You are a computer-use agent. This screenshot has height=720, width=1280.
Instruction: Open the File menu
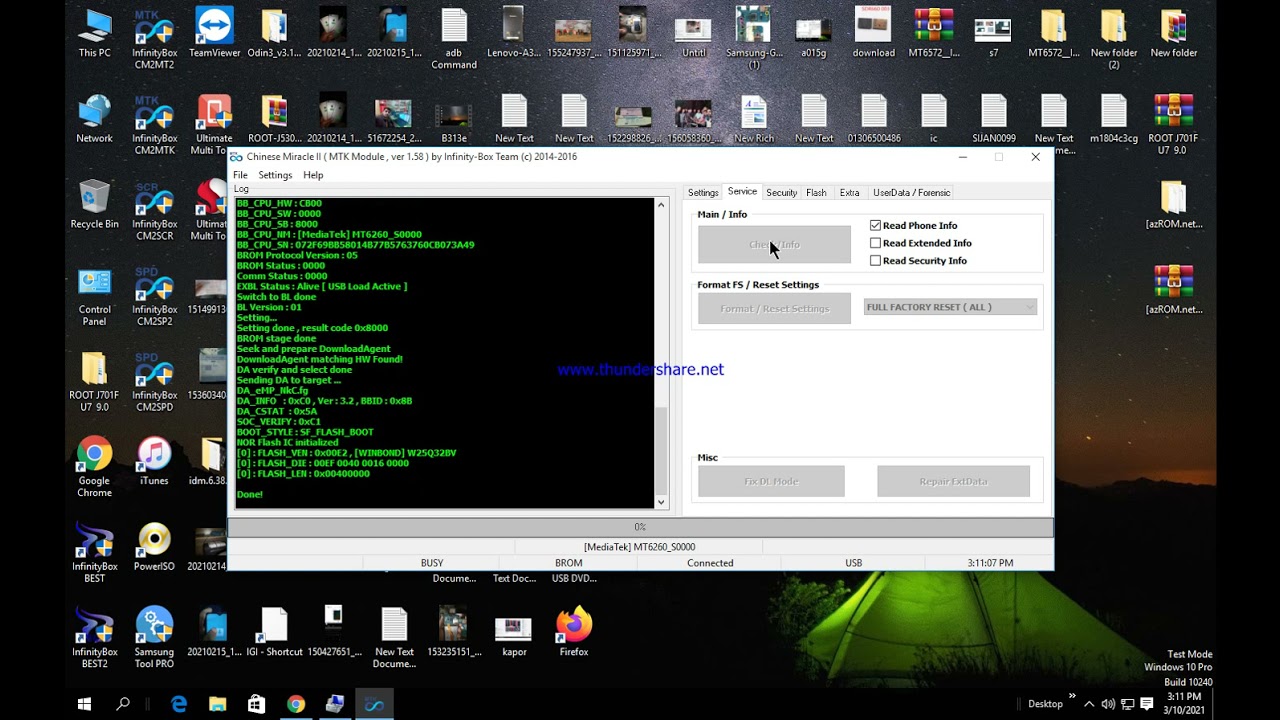(x=240, y=175)
